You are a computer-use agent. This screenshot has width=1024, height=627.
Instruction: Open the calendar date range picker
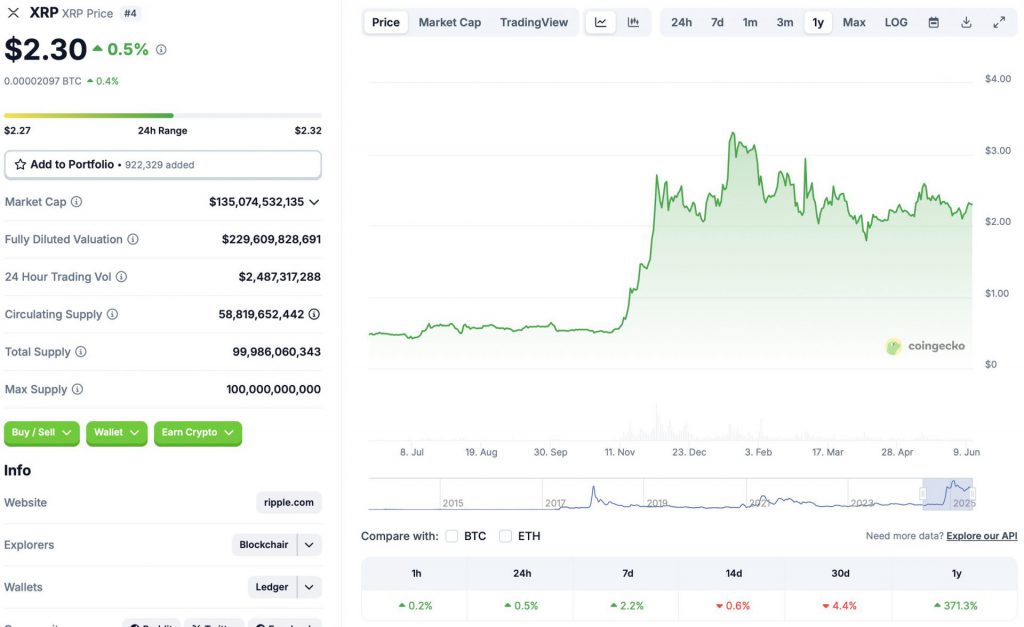coord(934,22)
